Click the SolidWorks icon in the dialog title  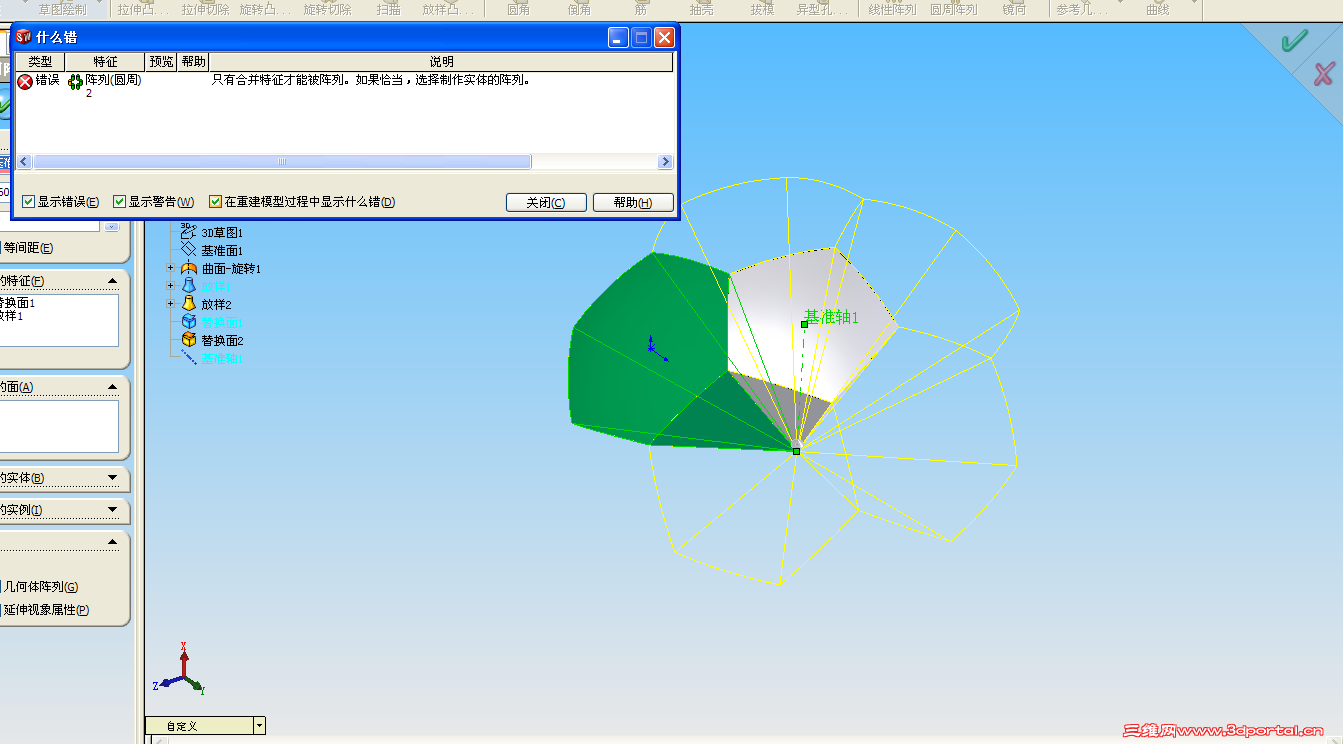point(24,37)
